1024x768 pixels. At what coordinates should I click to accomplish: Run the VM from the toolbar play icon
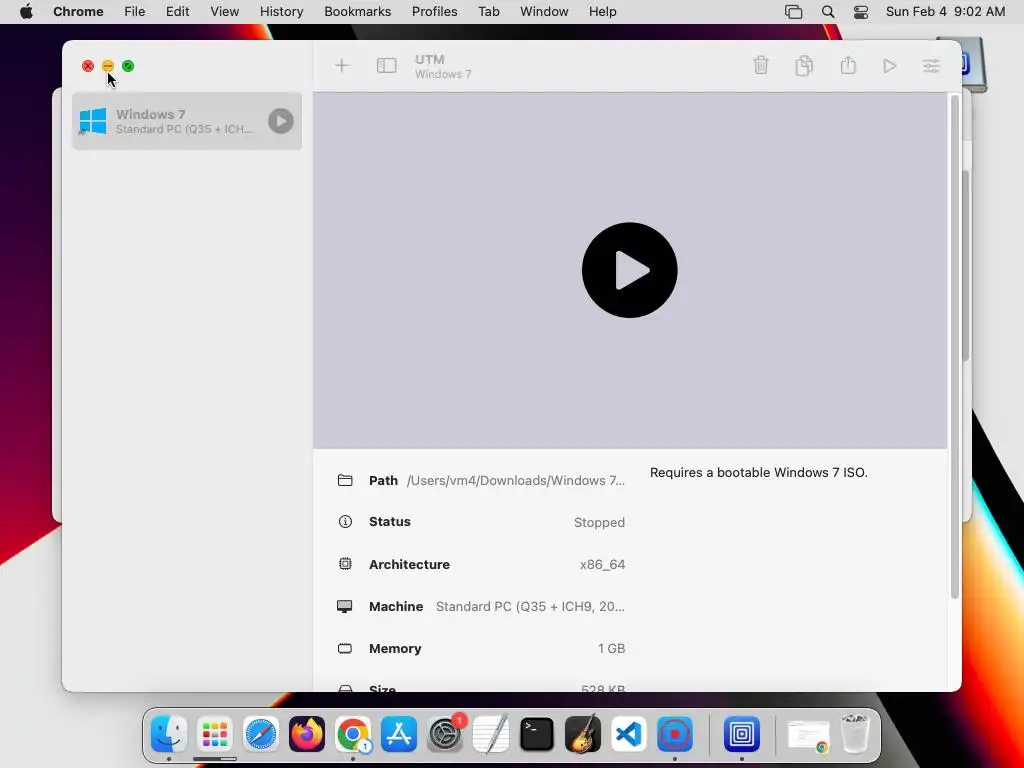click(x=889, y=66)
